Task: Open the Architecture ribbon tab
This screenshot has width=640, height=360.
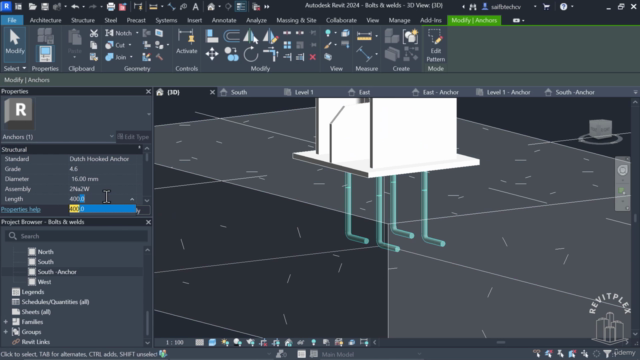Action: click(45, 20)
